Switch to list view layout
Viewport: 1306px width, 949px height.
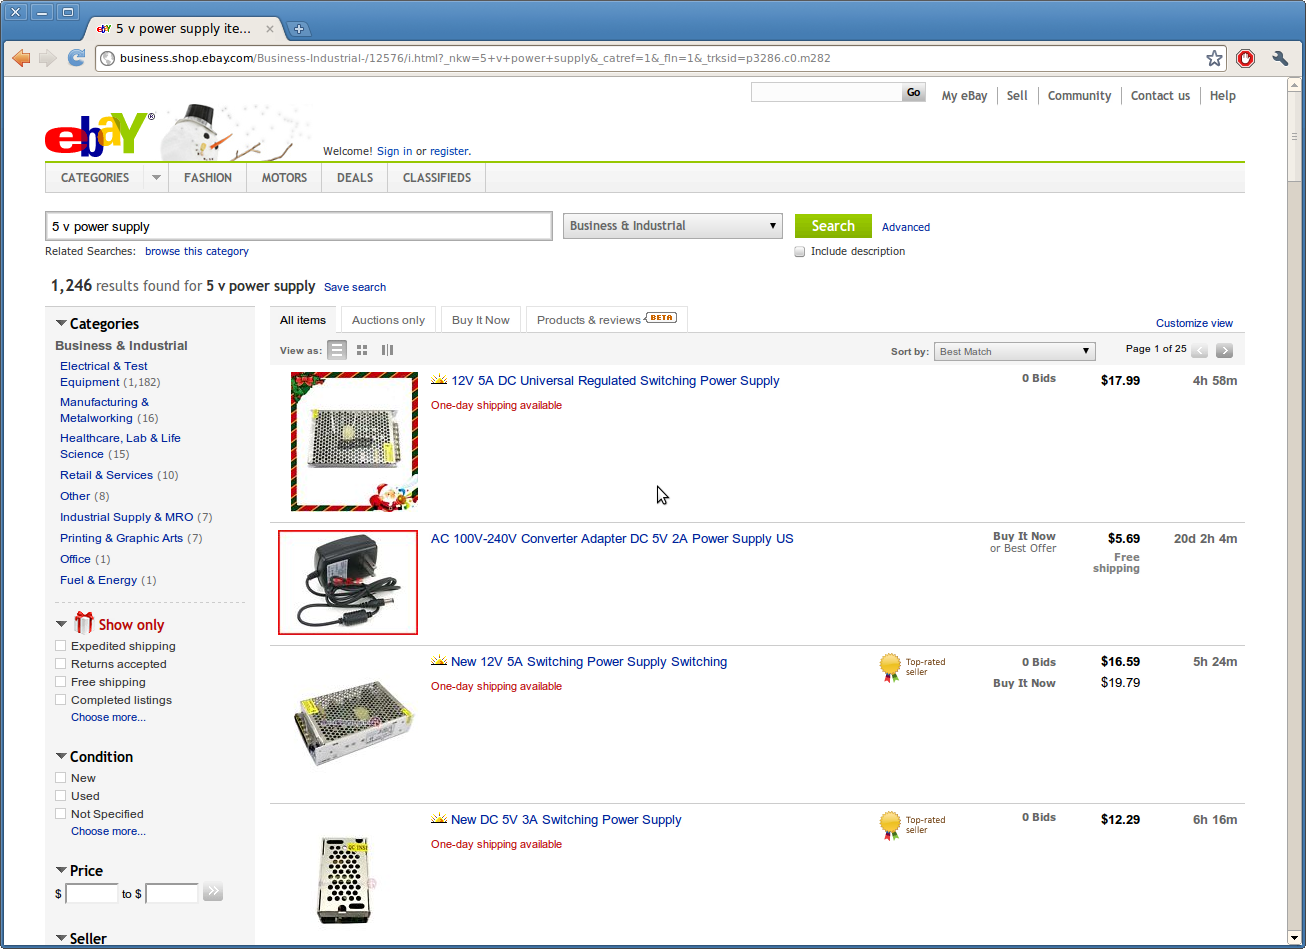pyautogui.click(x=337, y=349)
